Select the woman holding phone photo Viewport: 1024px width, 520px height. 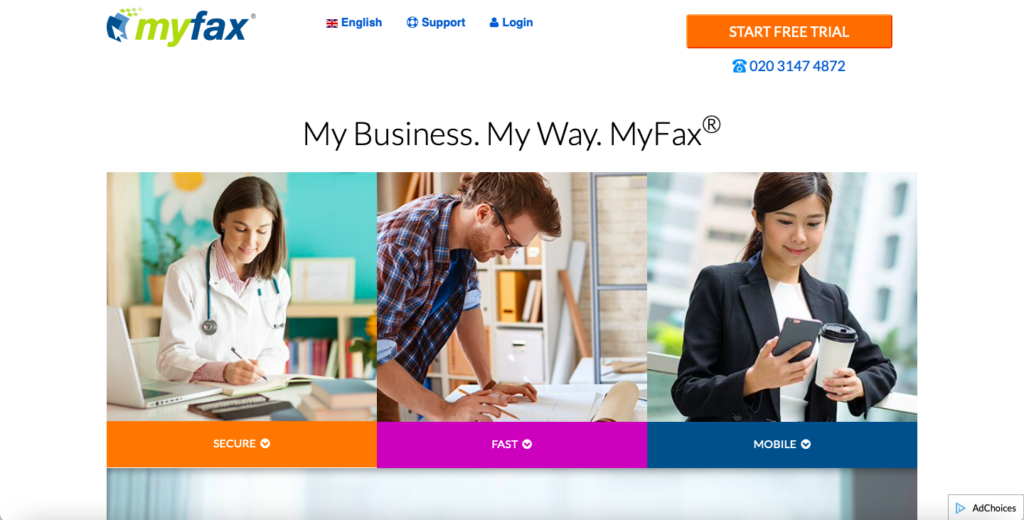pos(782,297)
